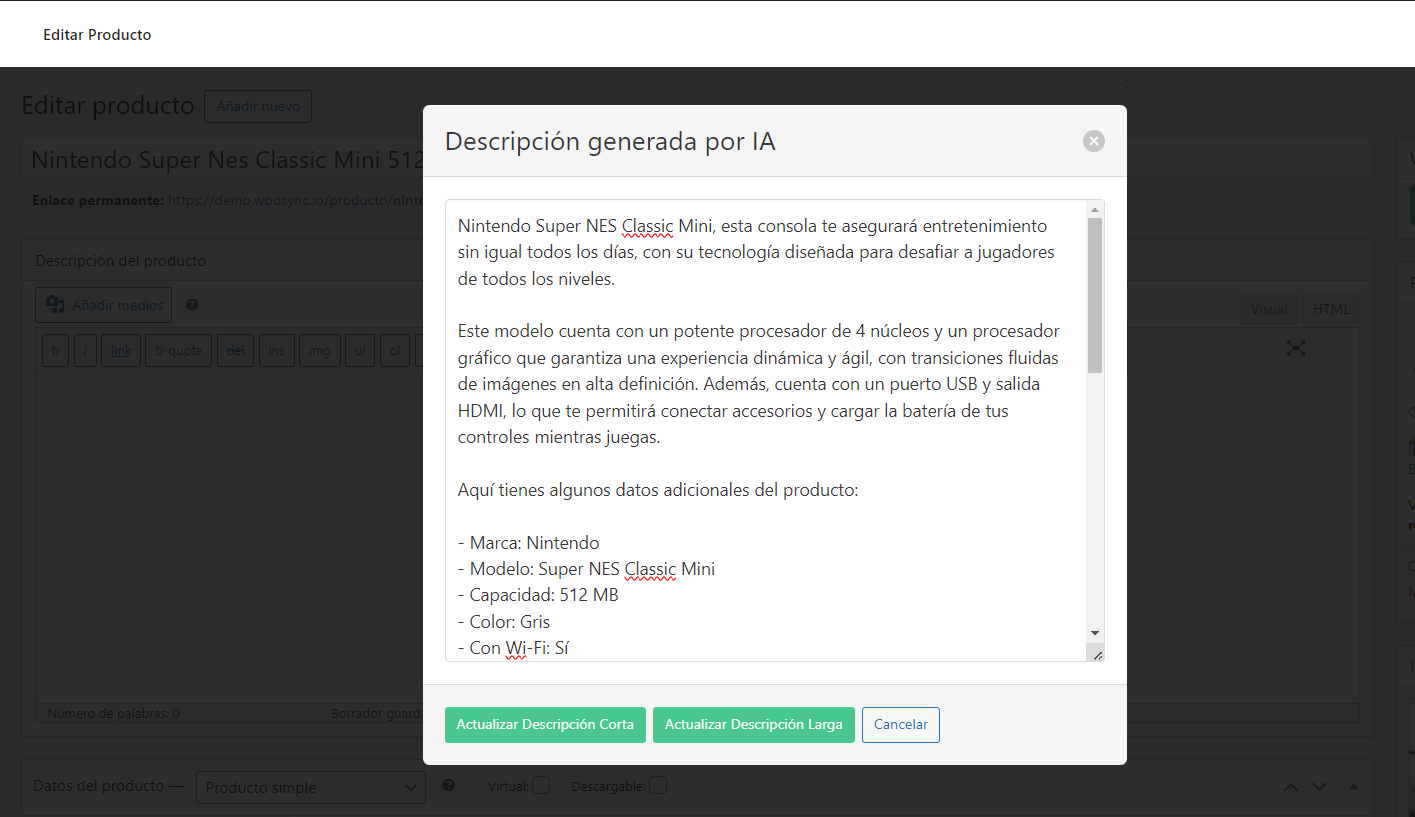Enable the Virtual checkbox

pos(541,786)
